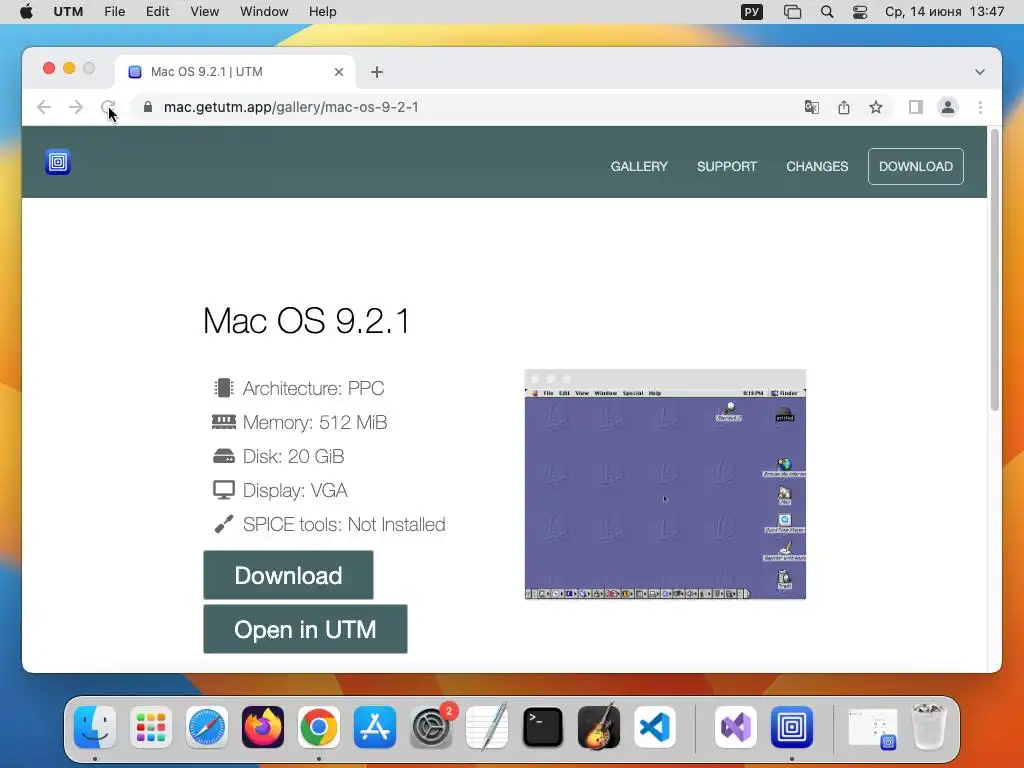This screenshot has height=768, width=1024.
Task: Open the Apple menu
Action: pyautogui.click(x=26, y=12)
